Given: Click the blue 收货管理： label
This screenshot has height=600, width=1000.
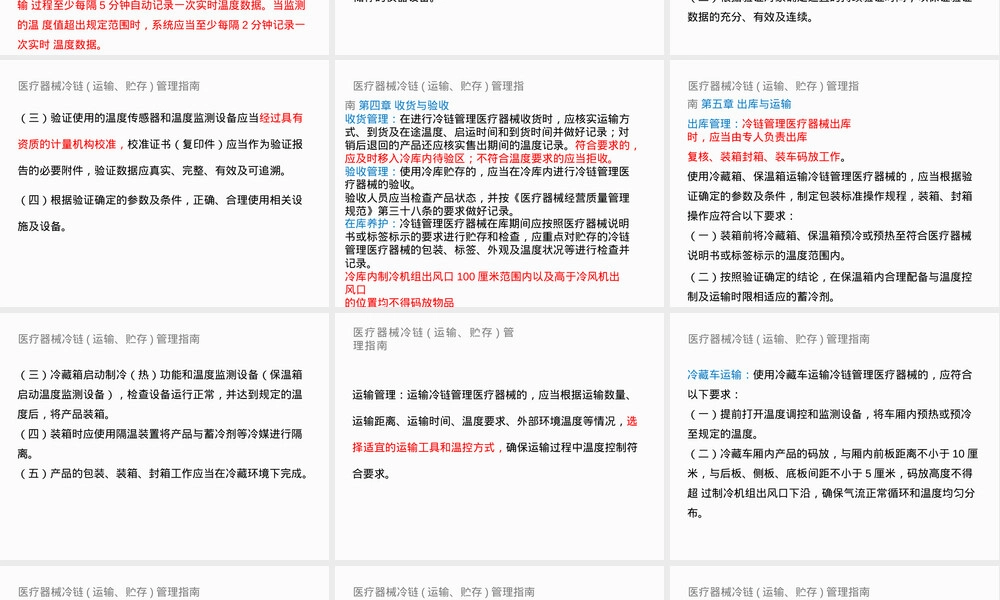Looking at the screenshot, I should tap(372, 119).
